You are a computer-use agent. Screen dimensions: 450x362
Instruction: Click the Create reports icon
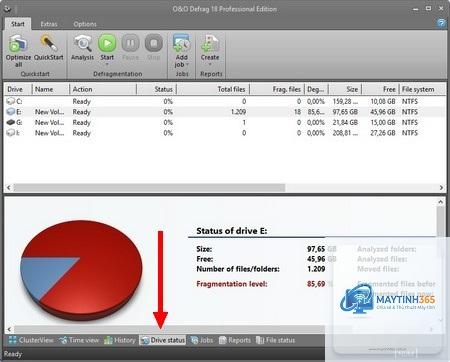pos(210,43)
